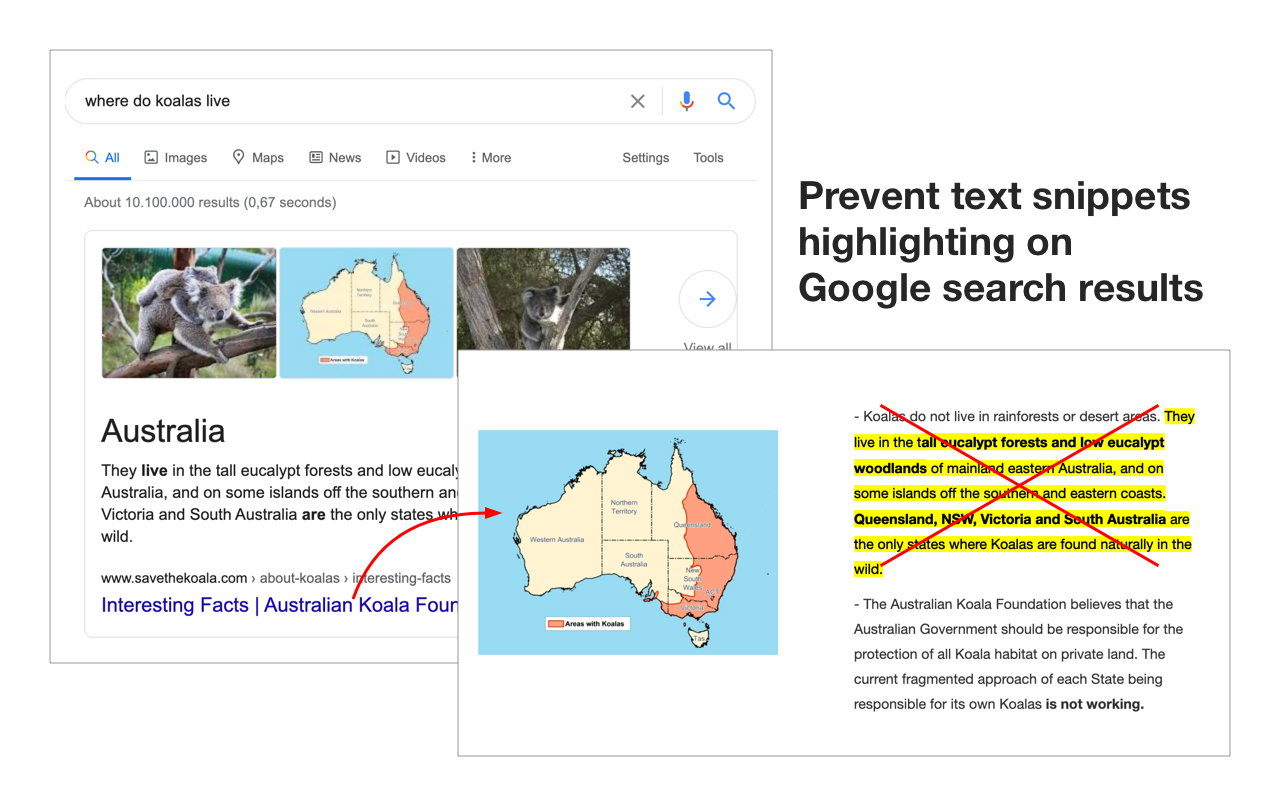Click the koala mother and joey thumbnail
This screenshot has width=1280, height=800.
188,312
